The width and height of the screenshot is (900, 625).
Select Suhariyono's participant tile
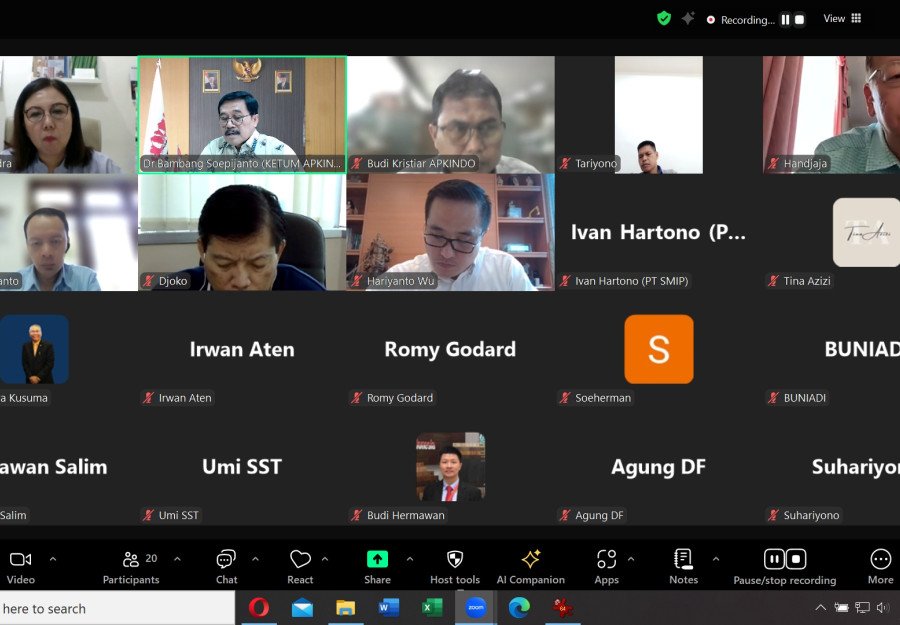831,467
